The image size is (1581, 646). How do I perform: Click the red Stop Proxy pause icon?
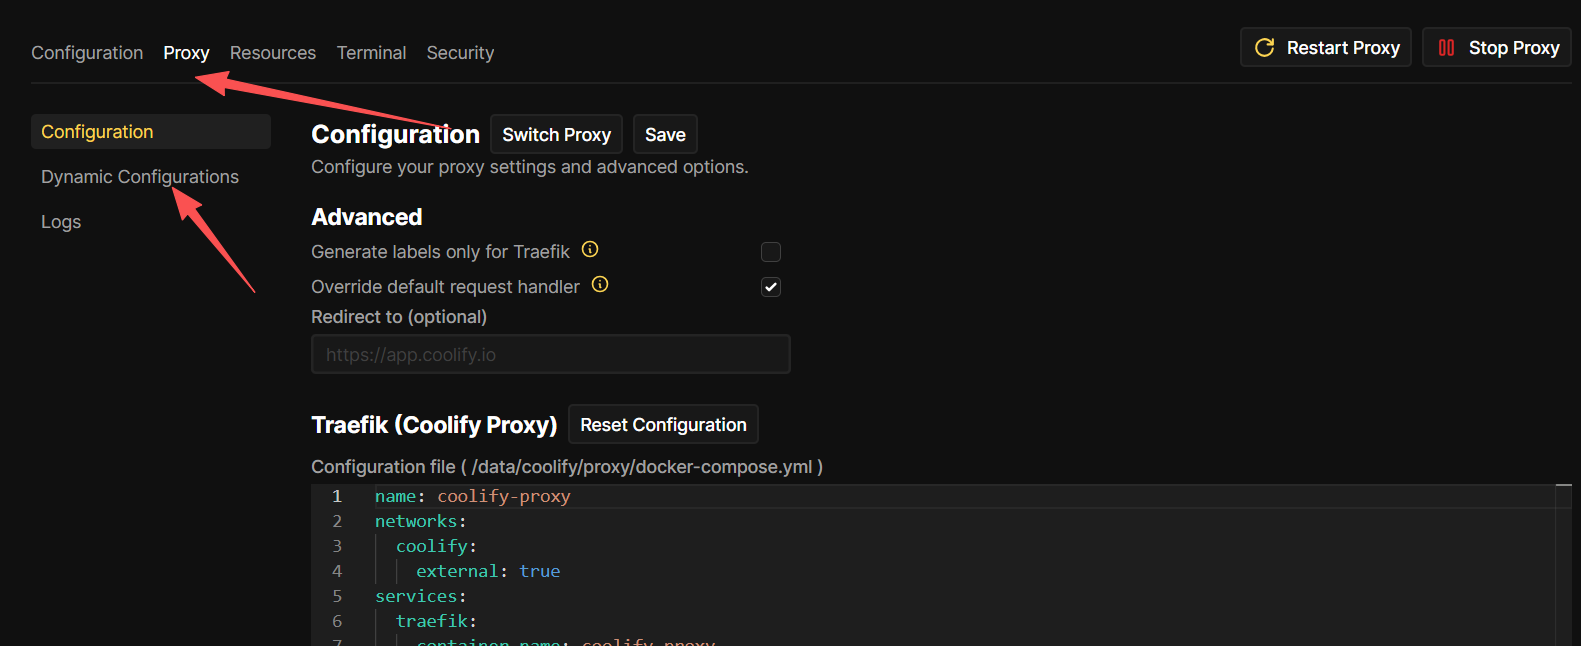1446,48
